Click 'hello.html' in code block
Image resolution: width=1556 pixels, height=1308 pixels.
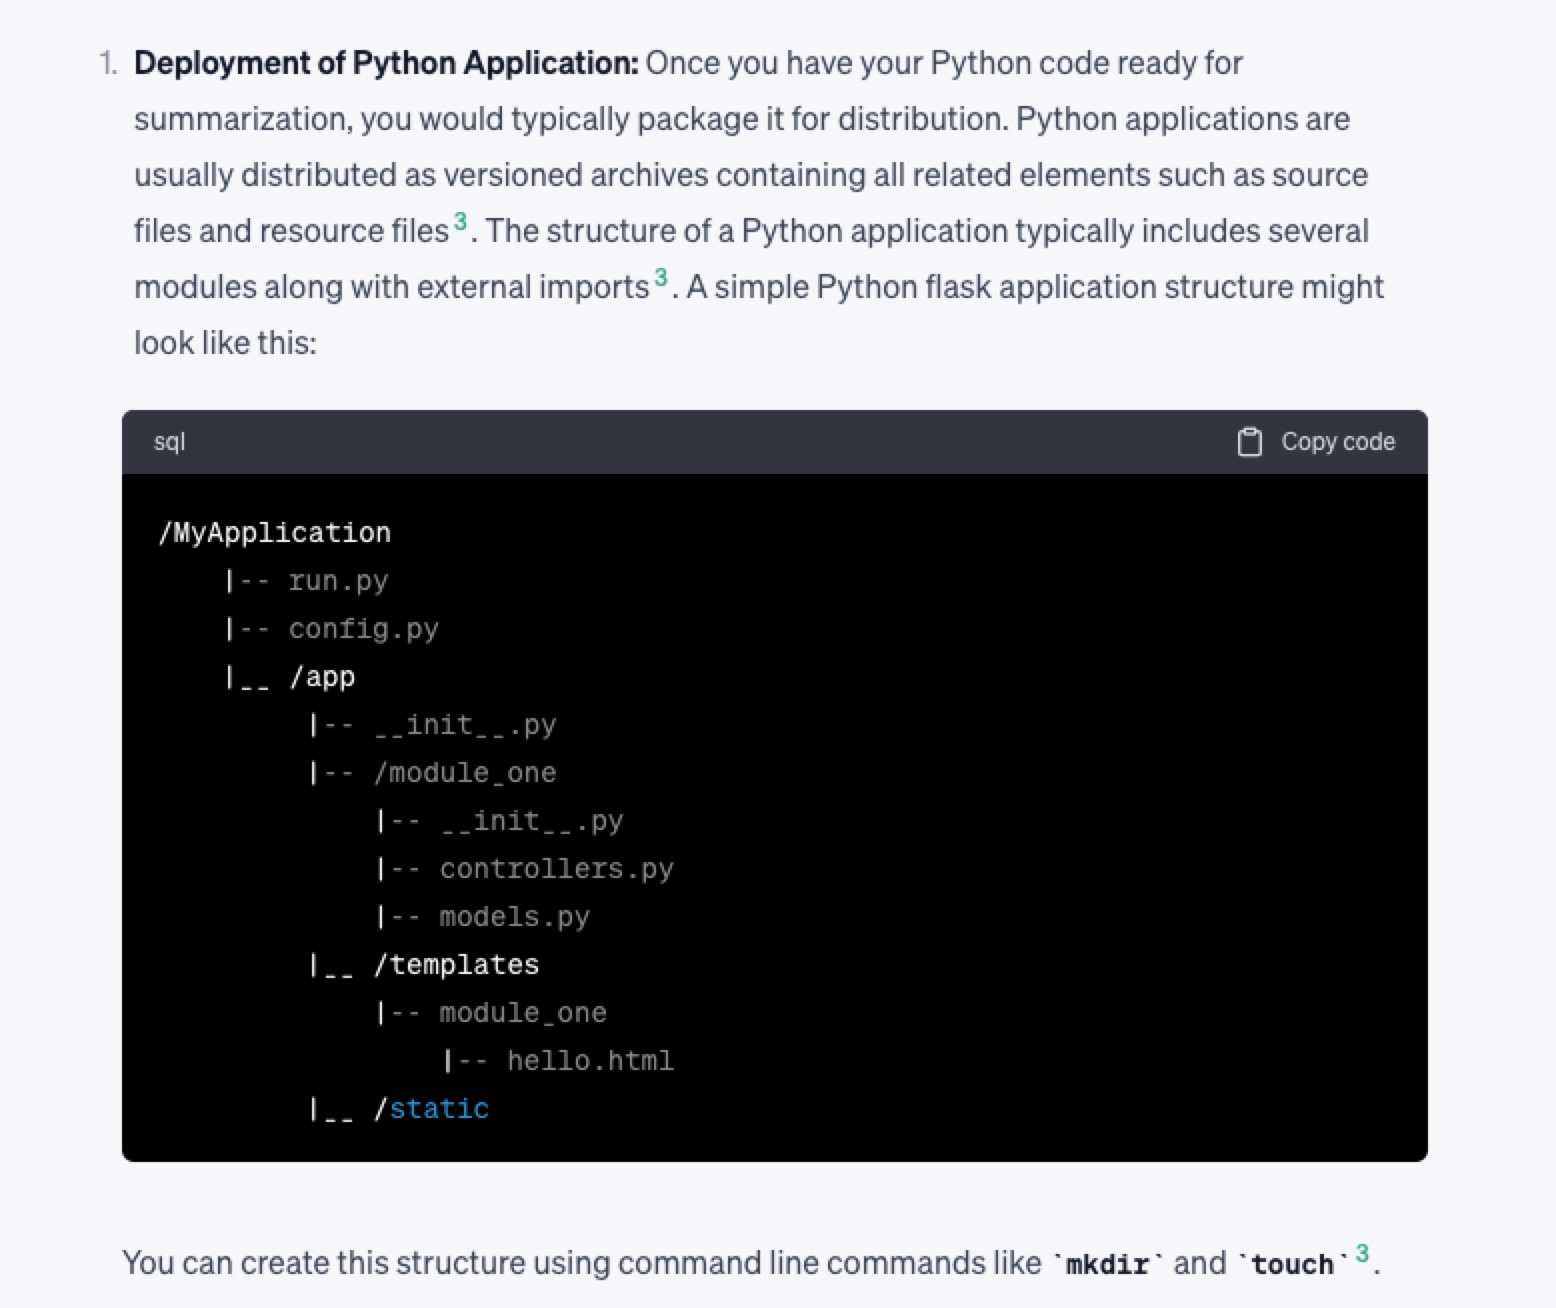pyautogui.click(x=590, y=1061)
